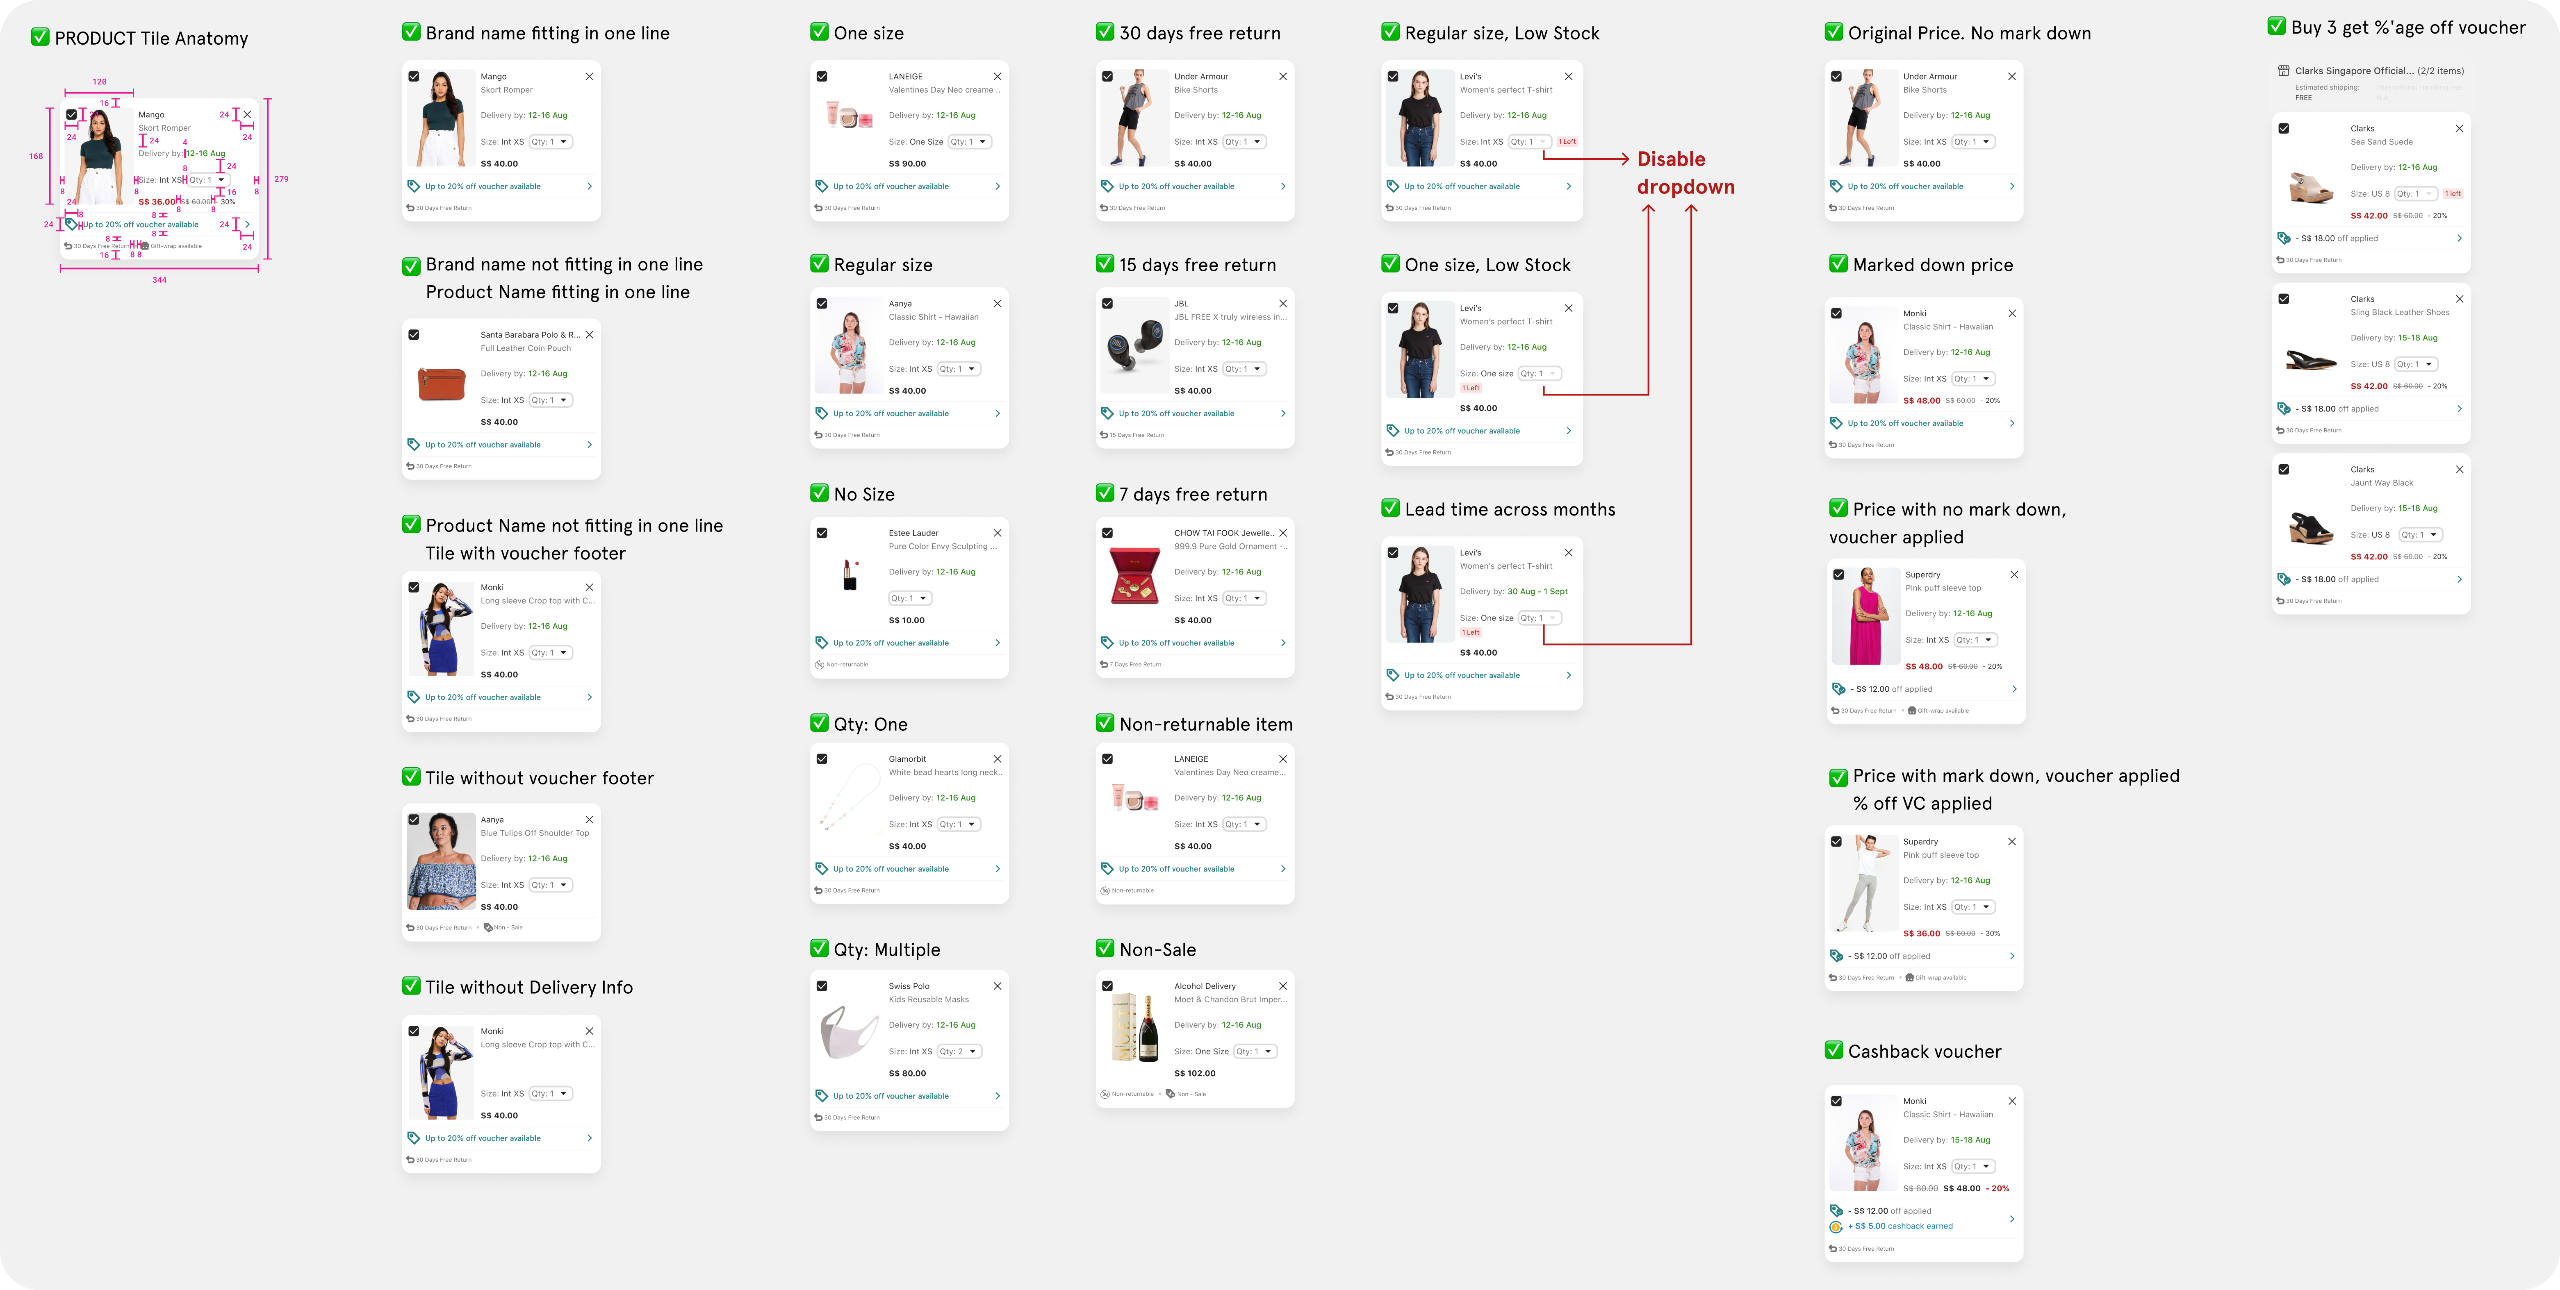2560x1290 pixels.
Task: Toggle checkbox on CHOW TAI FOOK Jewellery tile
Action: pos(1107,533)
